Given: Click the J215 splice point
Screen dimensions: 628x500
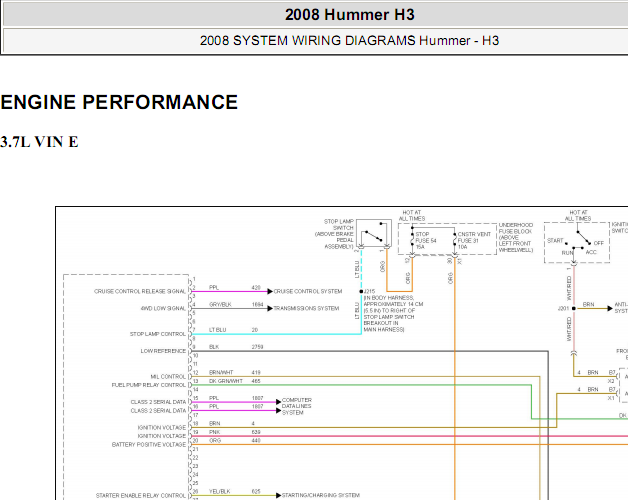Looking at the screenshot, I should [361, 291].
